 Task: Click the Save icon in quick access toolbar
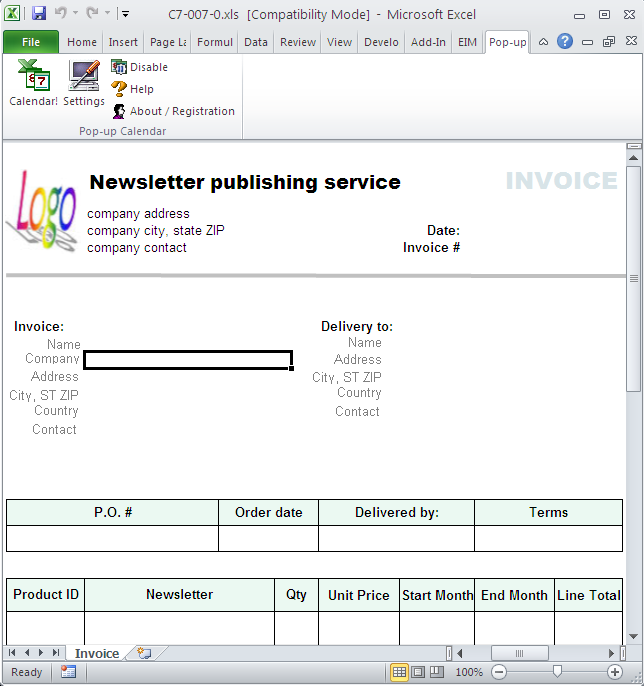point(39,14)
